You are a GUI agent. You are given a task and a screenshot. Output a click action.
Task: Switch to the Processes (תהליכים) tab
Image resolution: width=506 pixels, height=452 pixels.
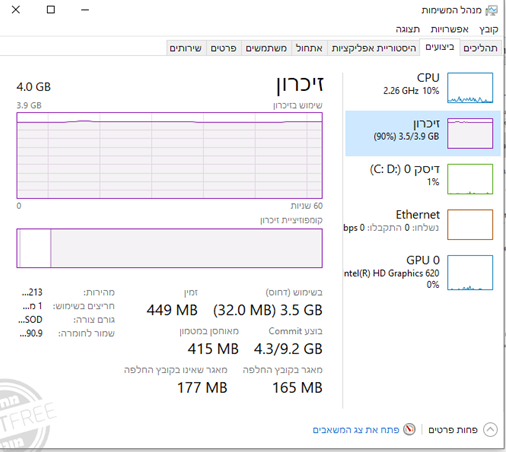click(x=480, y=48)
